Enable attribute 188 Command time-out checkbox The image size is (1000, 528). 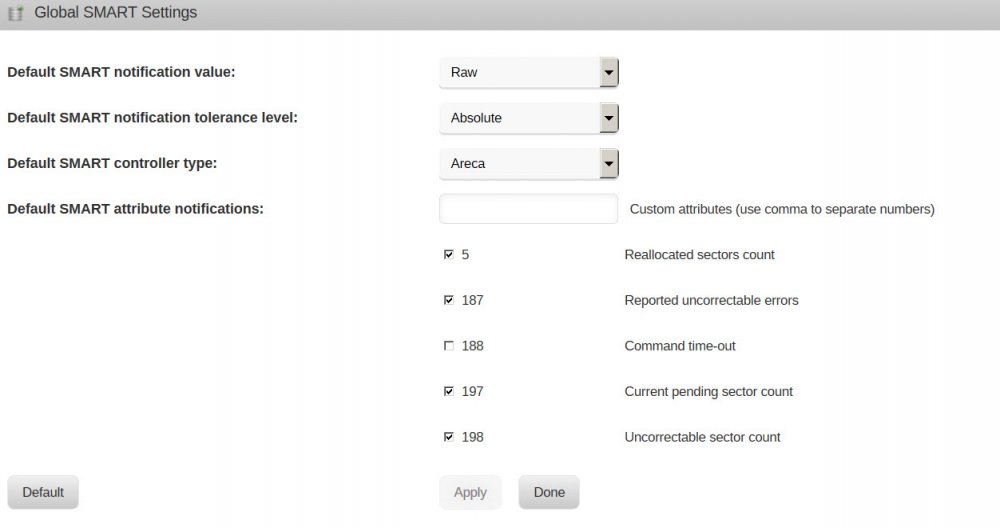[449, 346]
